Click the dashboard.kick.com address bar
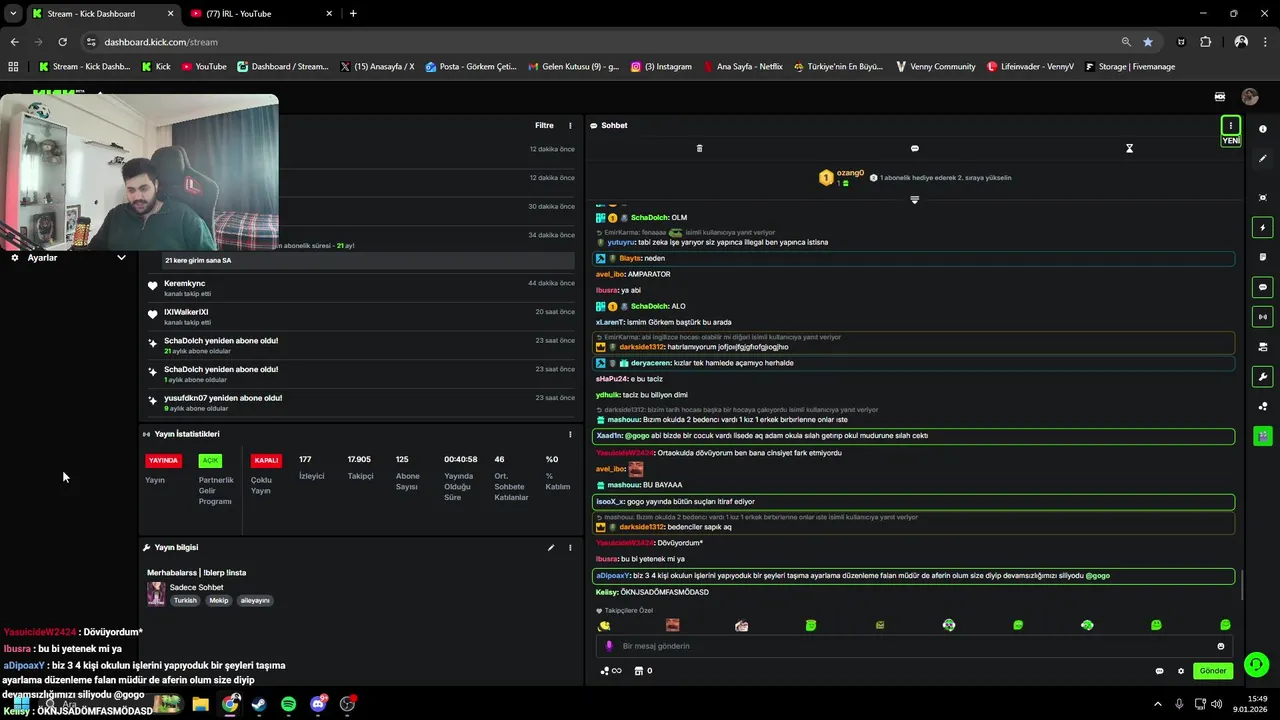Image resolution: width=1280 pixels, height=720 pixels. 600,42
